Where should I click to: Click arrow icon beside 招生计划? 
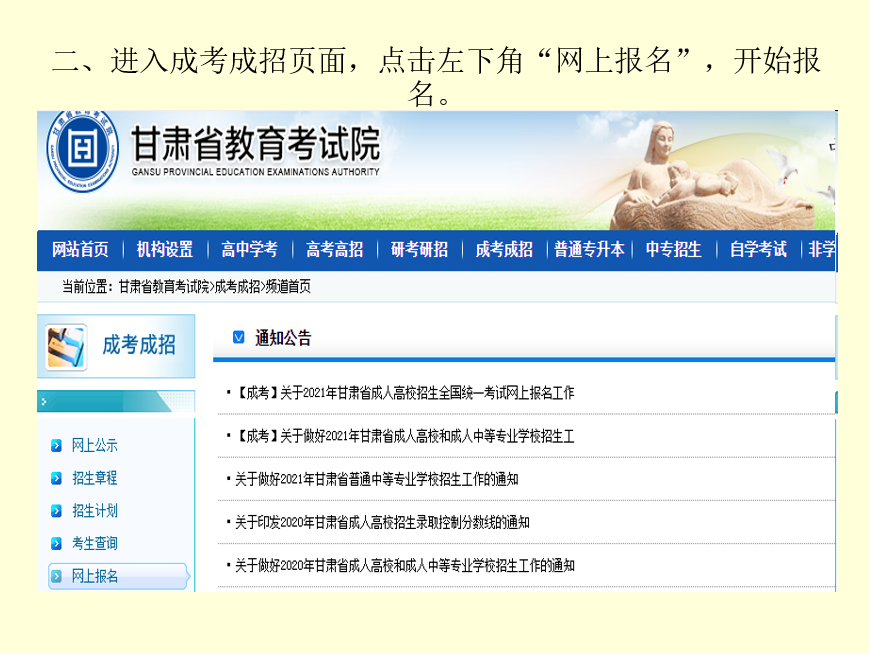[57, 511]
